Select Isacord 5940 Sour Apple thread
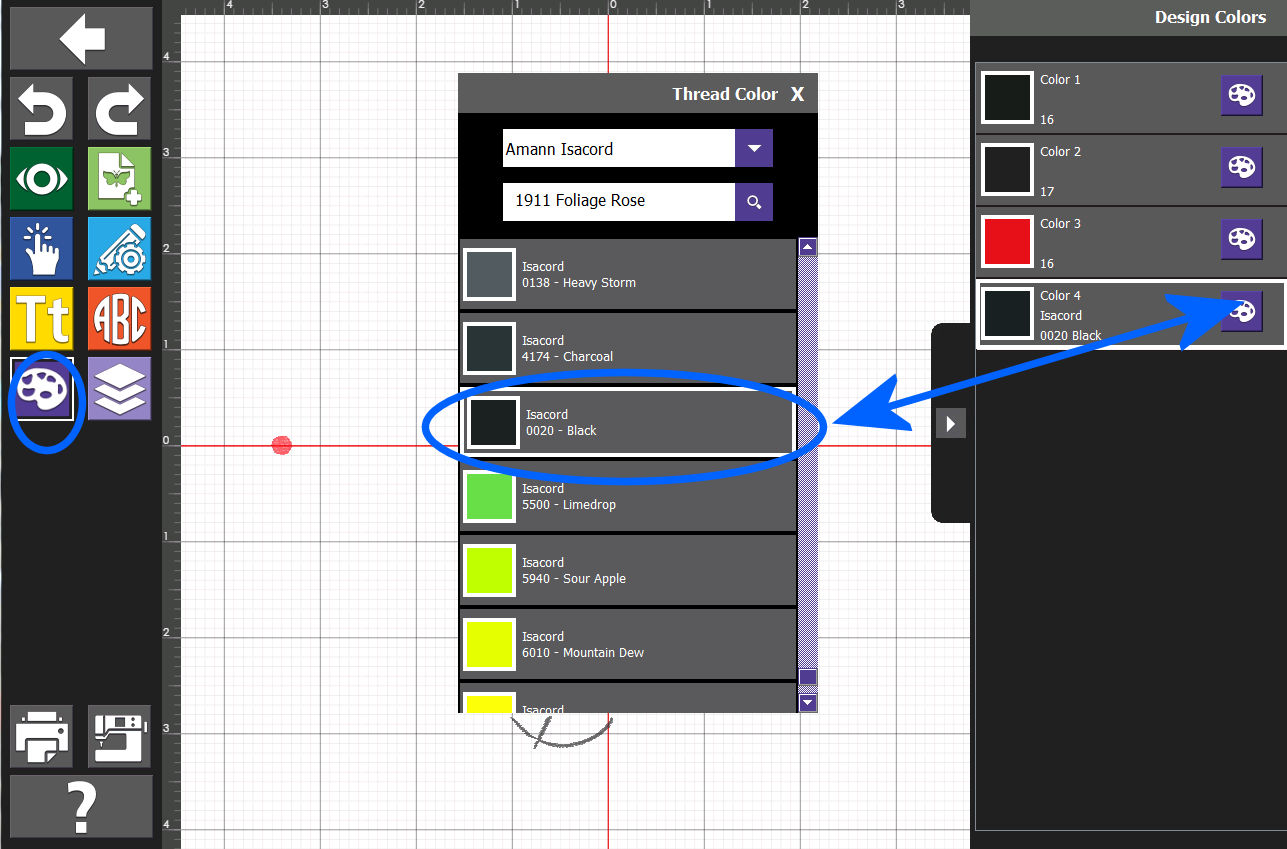 click(628, 571)
